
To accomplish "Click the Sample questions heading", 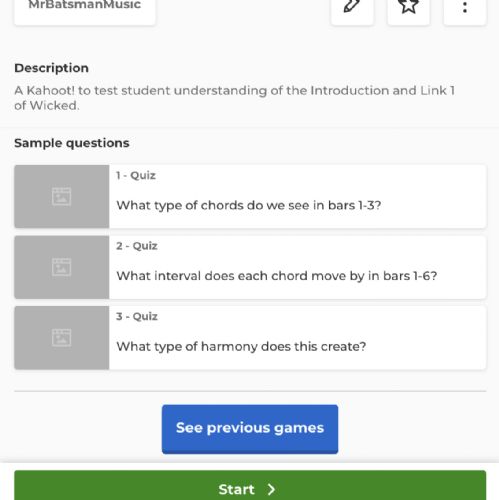I will (x=72, y=143).
